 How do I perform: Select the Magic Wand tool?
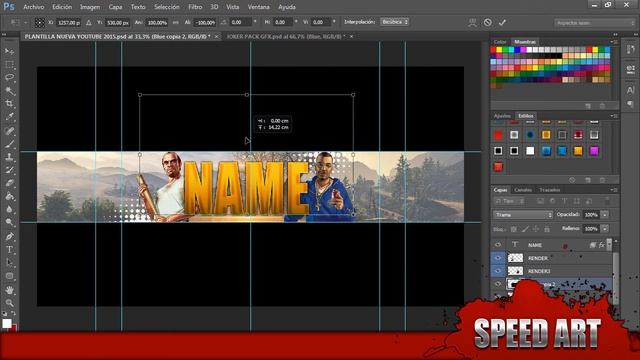click(9, 91)
